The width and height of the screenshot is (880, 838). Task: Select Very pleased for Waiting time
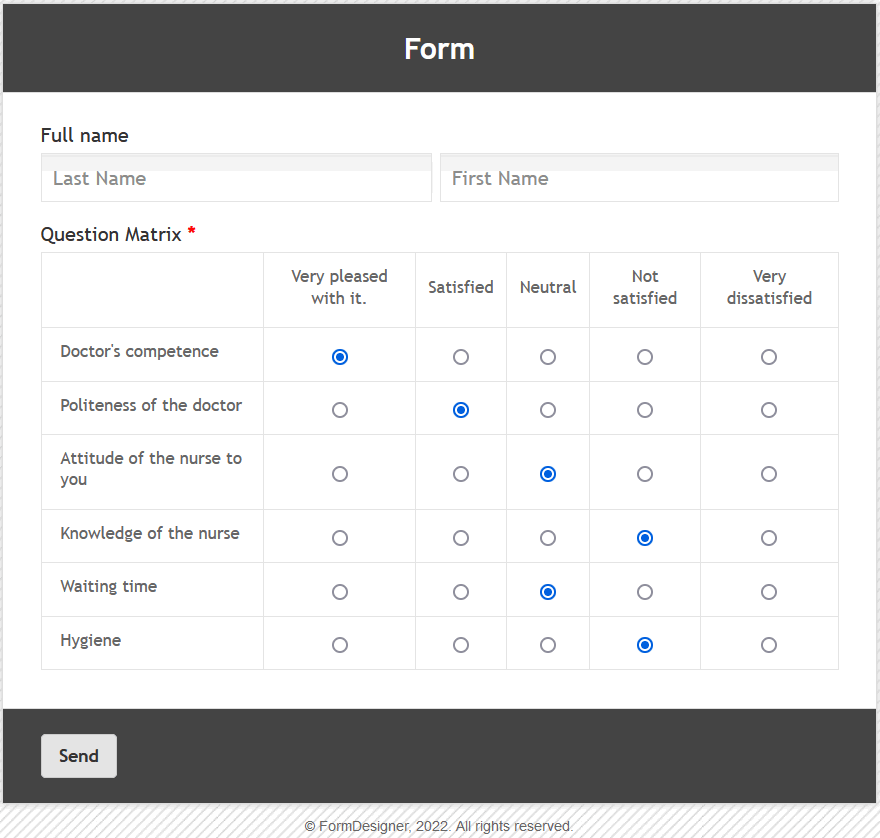tap(340, 592)
